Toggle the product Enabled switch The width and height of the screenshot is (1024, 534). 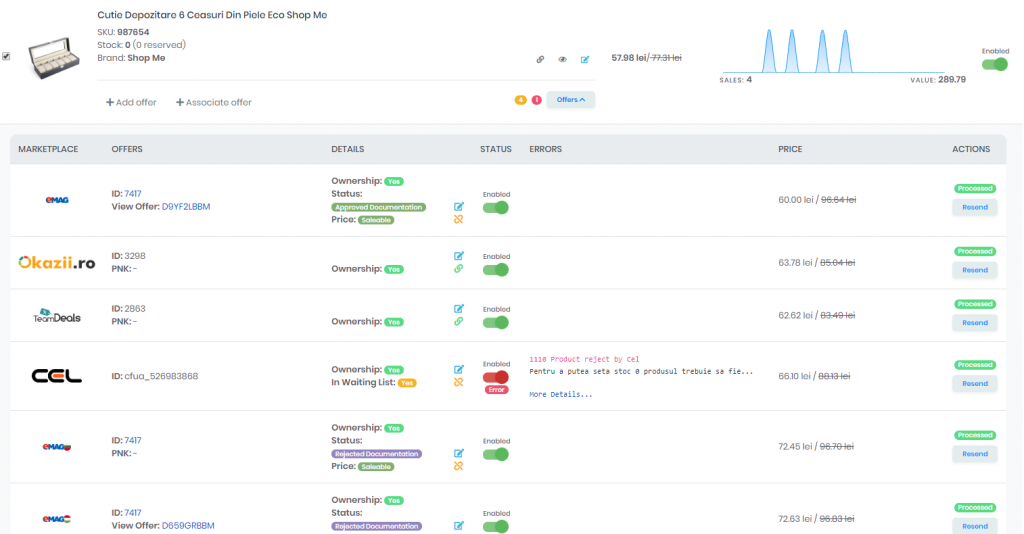995,64
